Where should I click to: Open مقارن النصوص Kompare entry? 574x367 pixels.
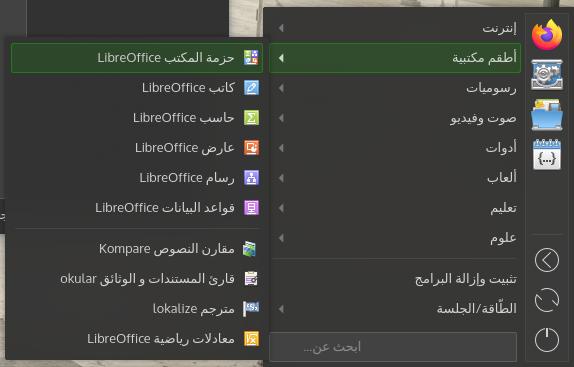(137, 249)
